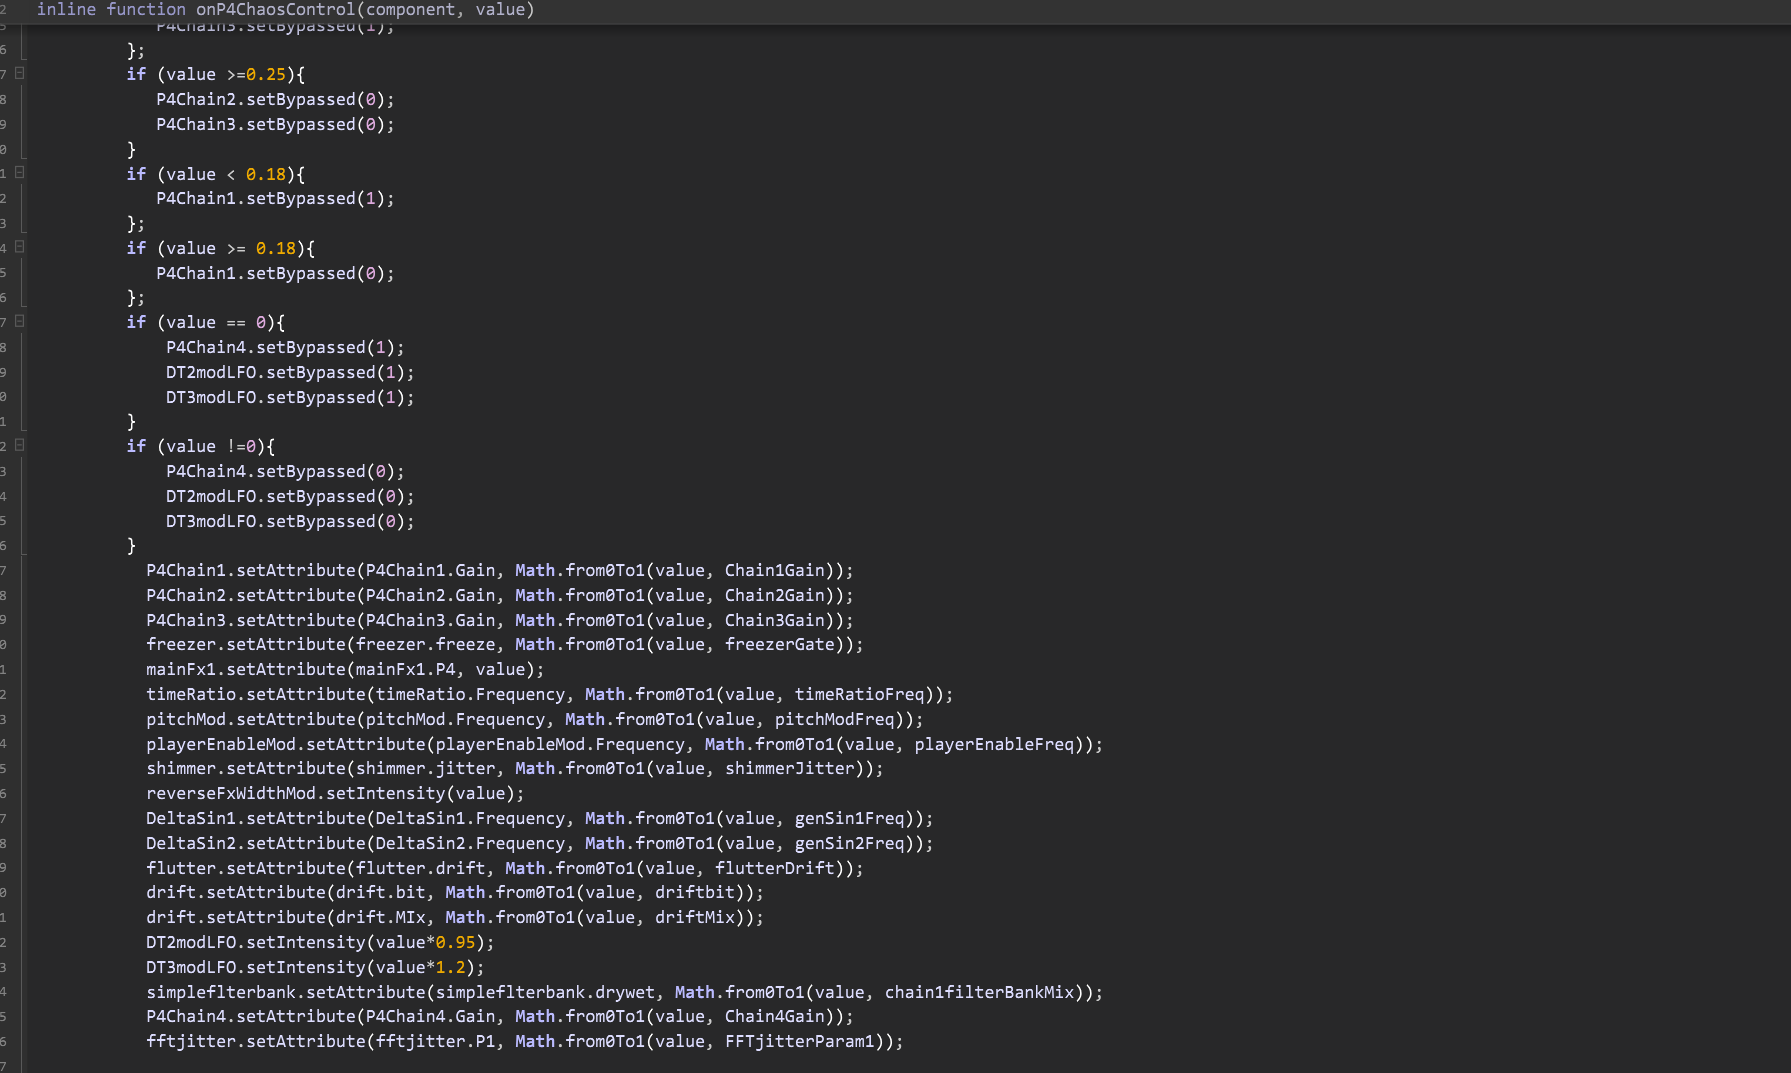1791x1073 pixels.
Task: Click line 'P4Chain4.setBypassed(0);'
Action: (x=285, y=471)
